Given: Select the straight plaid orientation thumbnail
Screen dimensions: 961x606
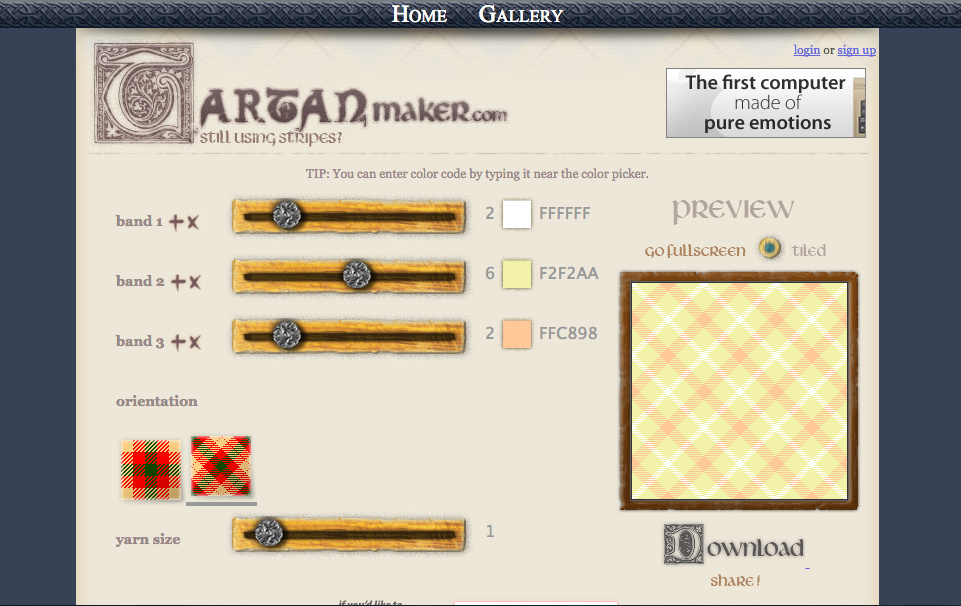Looking at the screenshot, I should [151, 469].
